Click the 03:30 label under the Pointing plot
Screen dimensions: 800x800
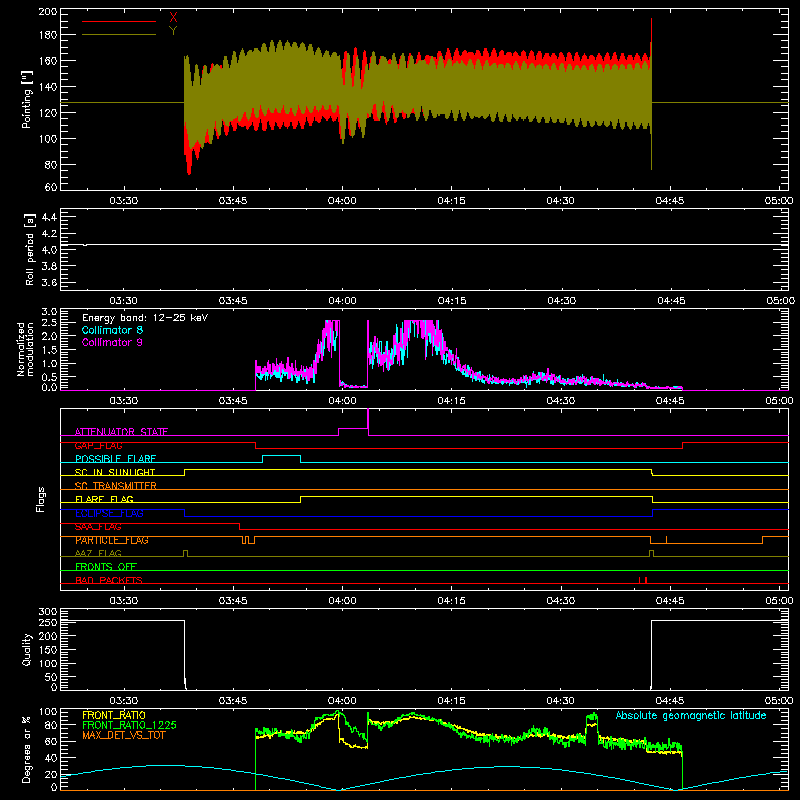(x=123, y=201)
